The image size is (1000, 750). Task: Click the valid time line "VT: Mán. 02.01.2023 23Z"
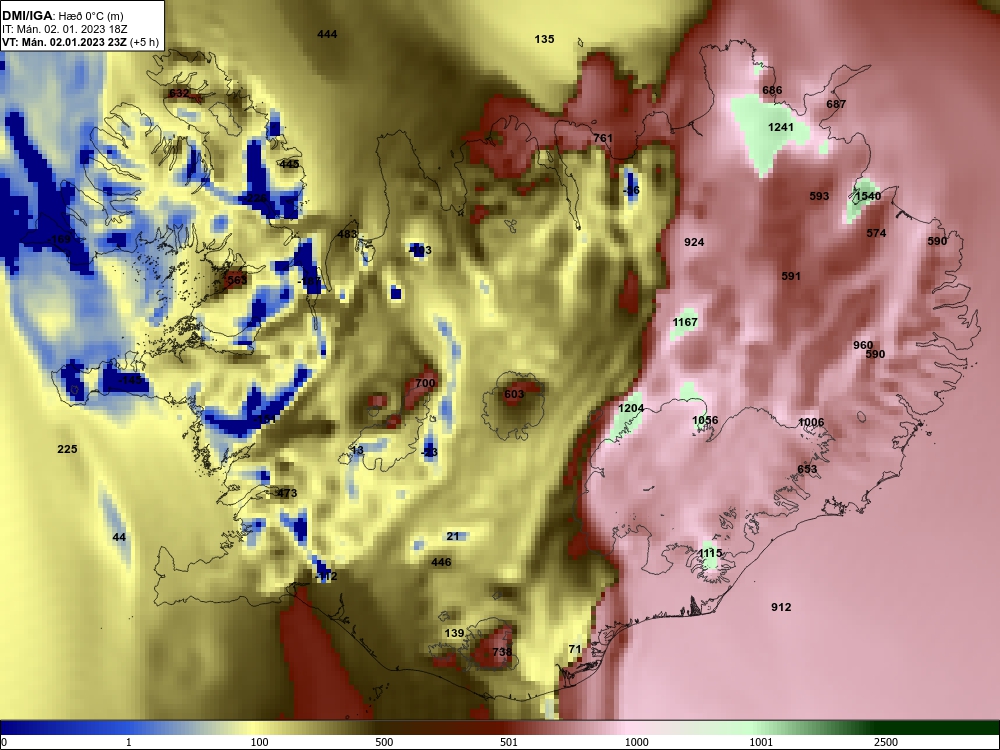point(64,43)
